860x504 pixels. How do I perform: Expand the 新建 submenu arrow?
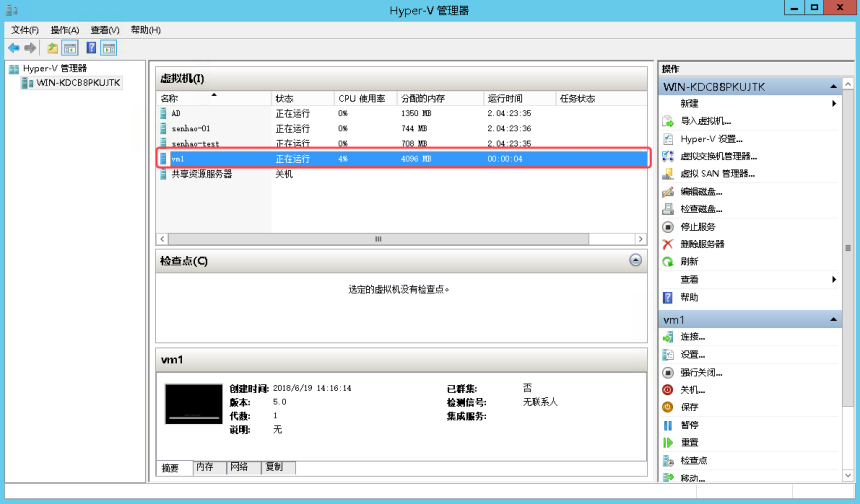click(x=834, y=103)
